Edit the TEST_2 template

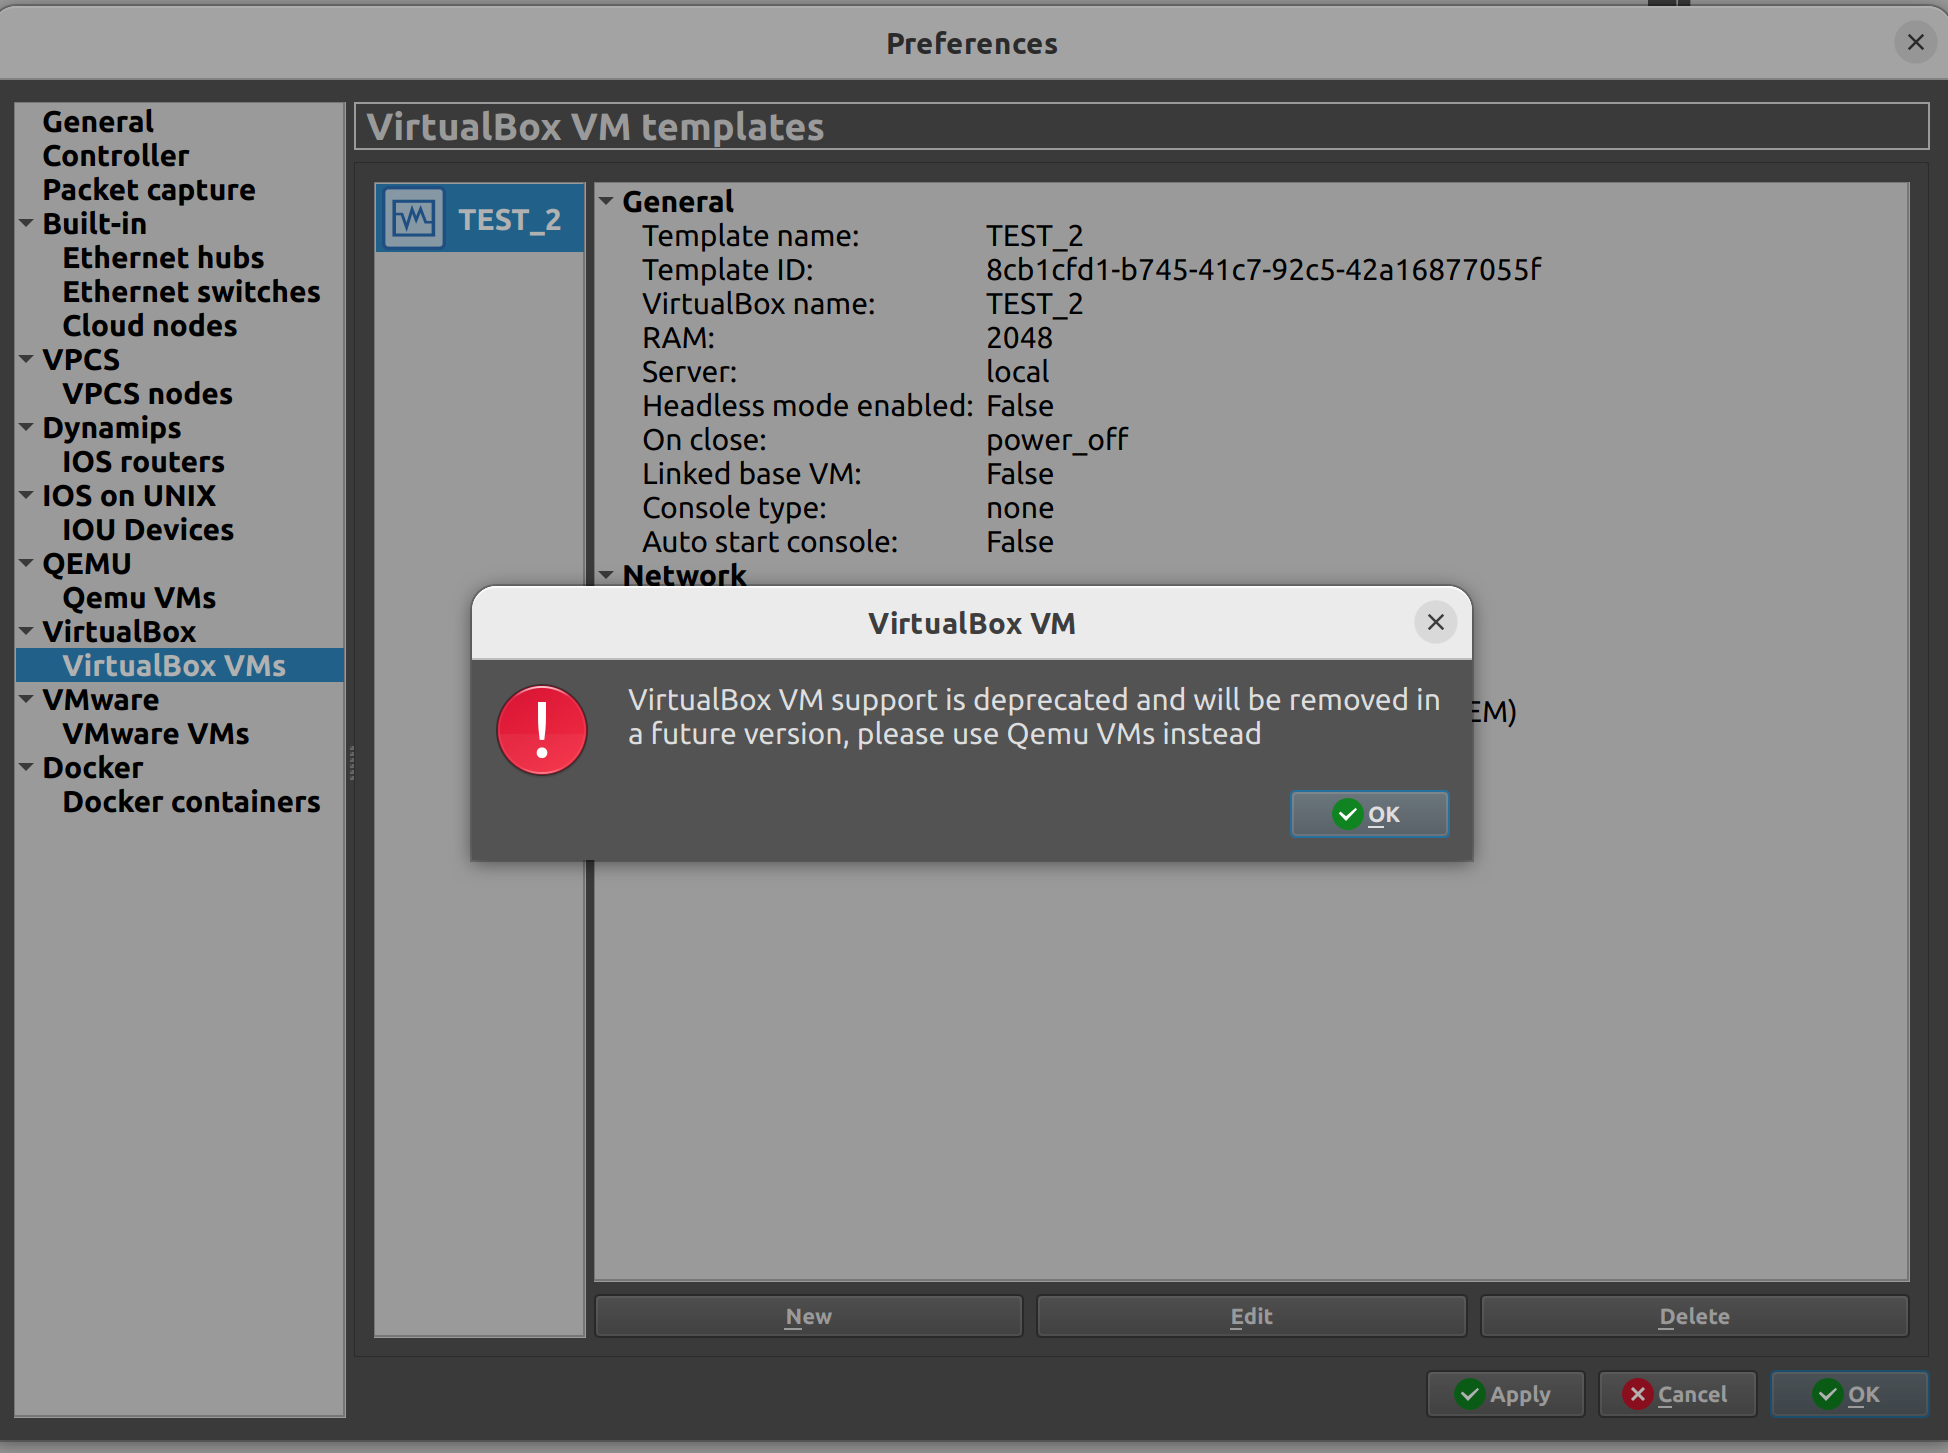click(1250, 1316)
